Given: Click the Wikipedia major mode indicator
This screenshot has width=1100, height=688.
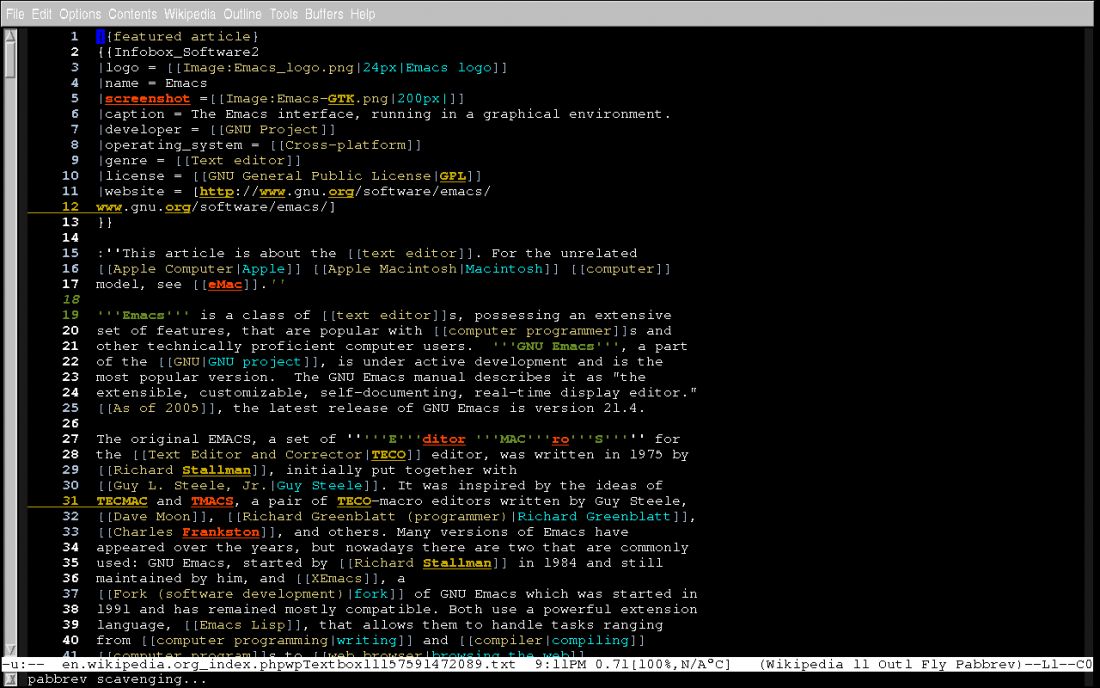Looking at the screenshot, I should point(804,663).
